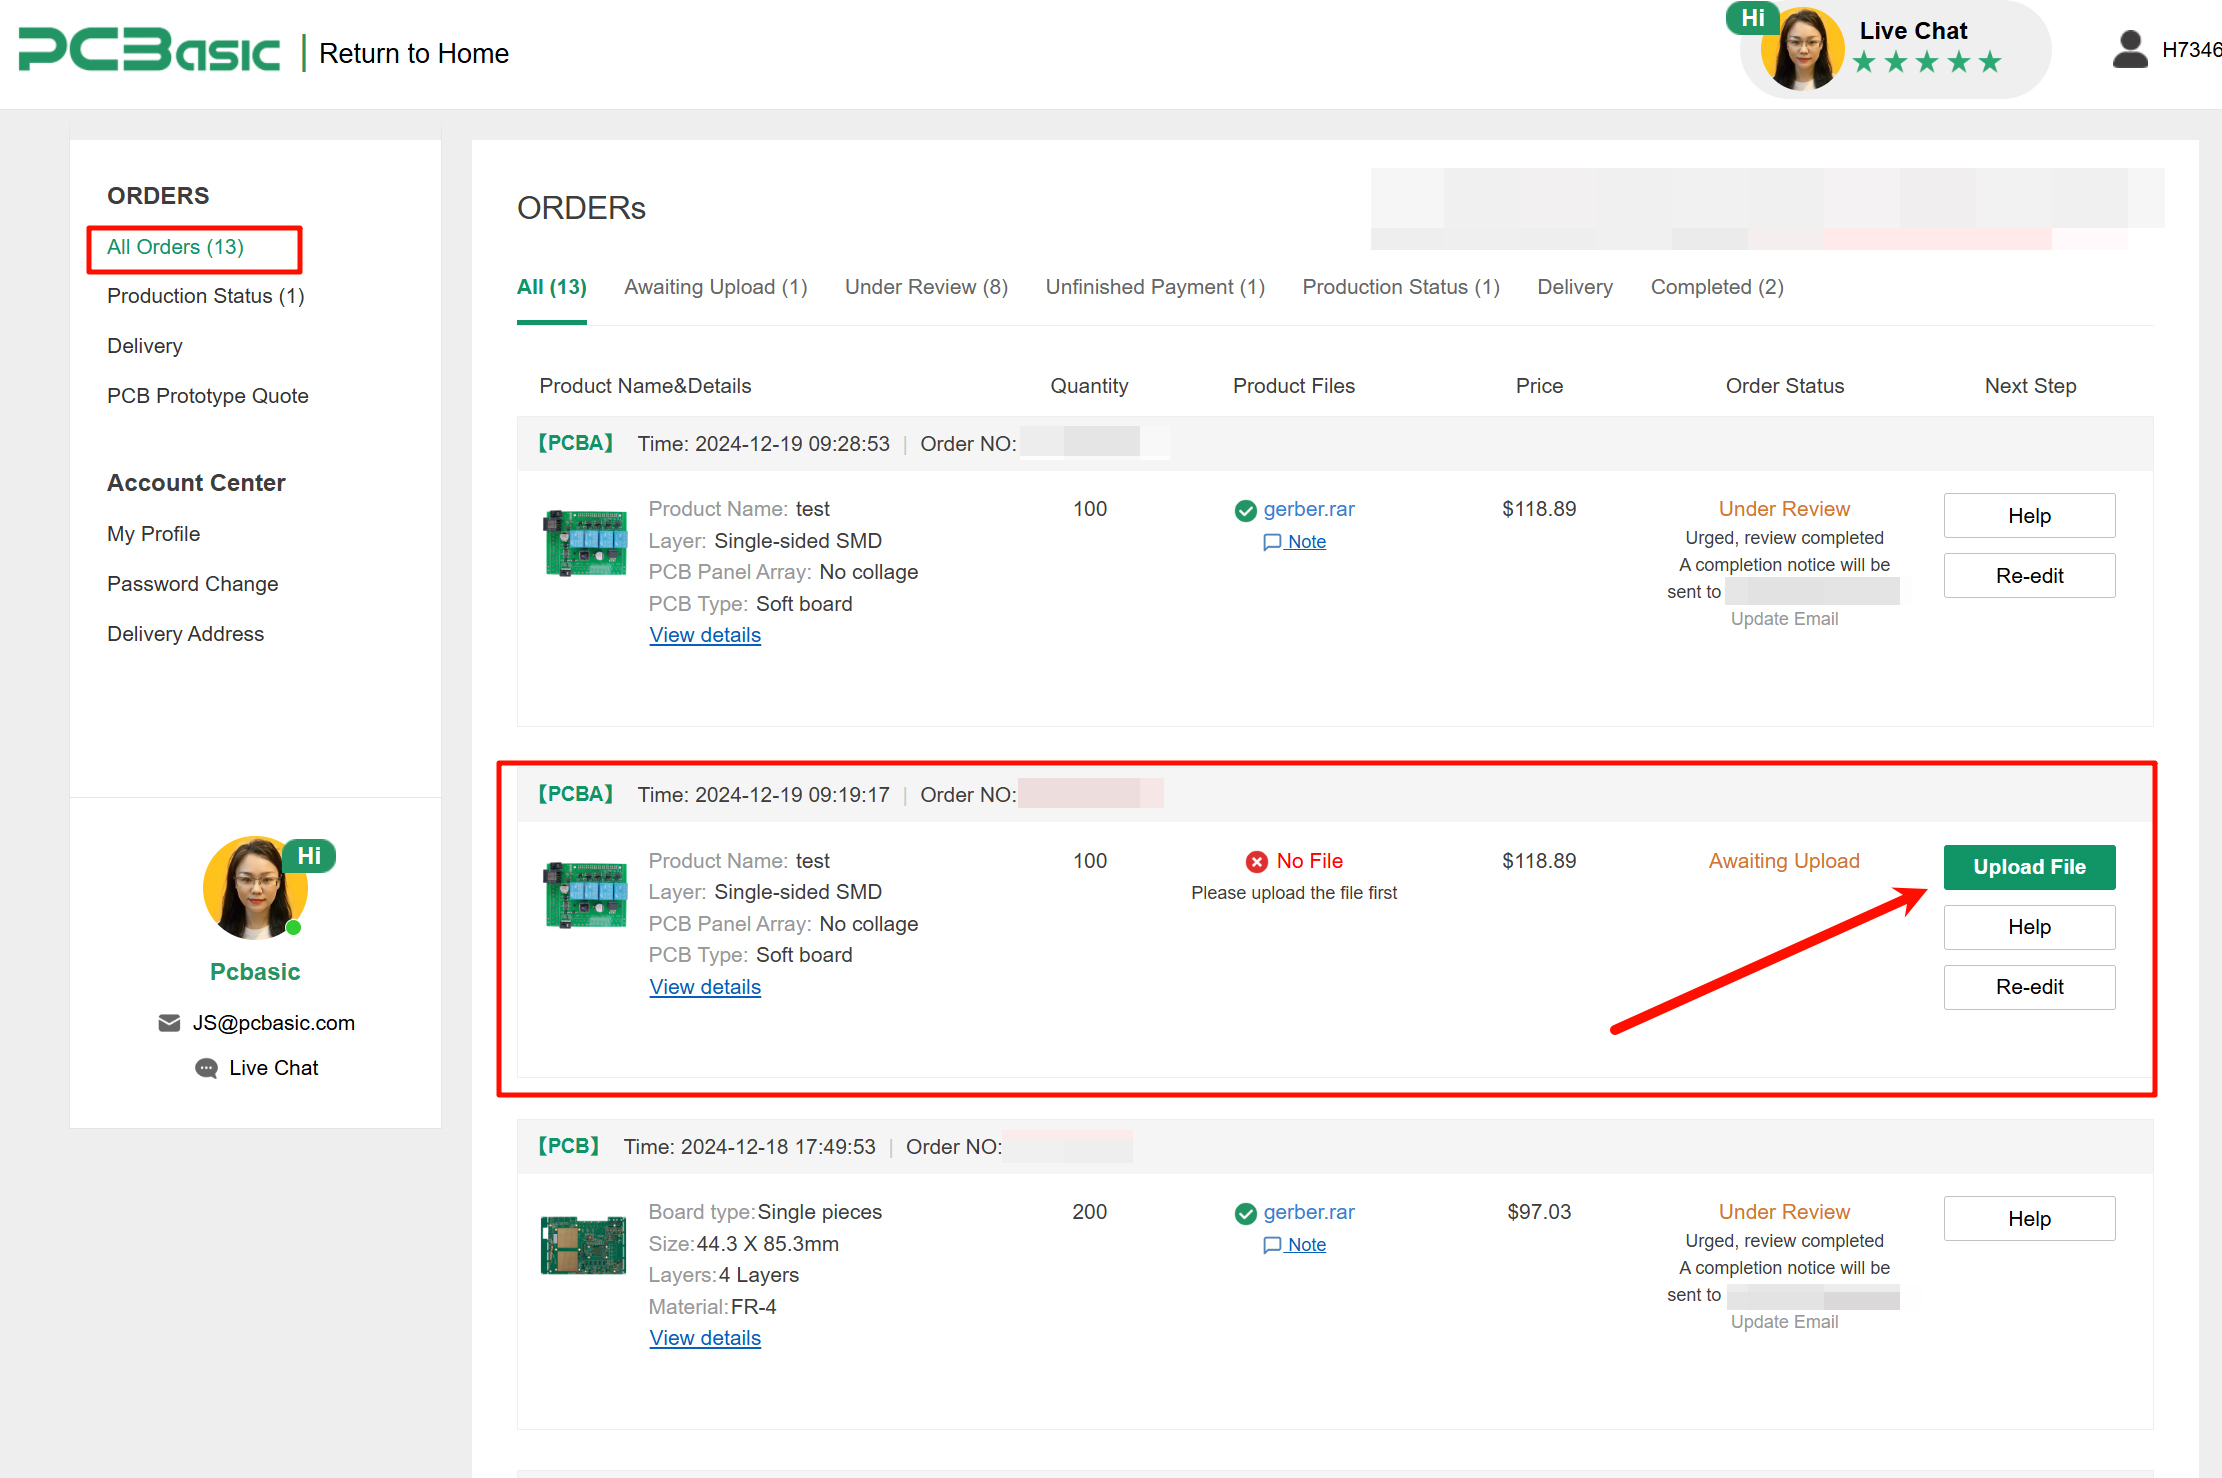Click Live Chat label in header
This screenshot has width=2222, height=1478.
(x=1913, y=31)
